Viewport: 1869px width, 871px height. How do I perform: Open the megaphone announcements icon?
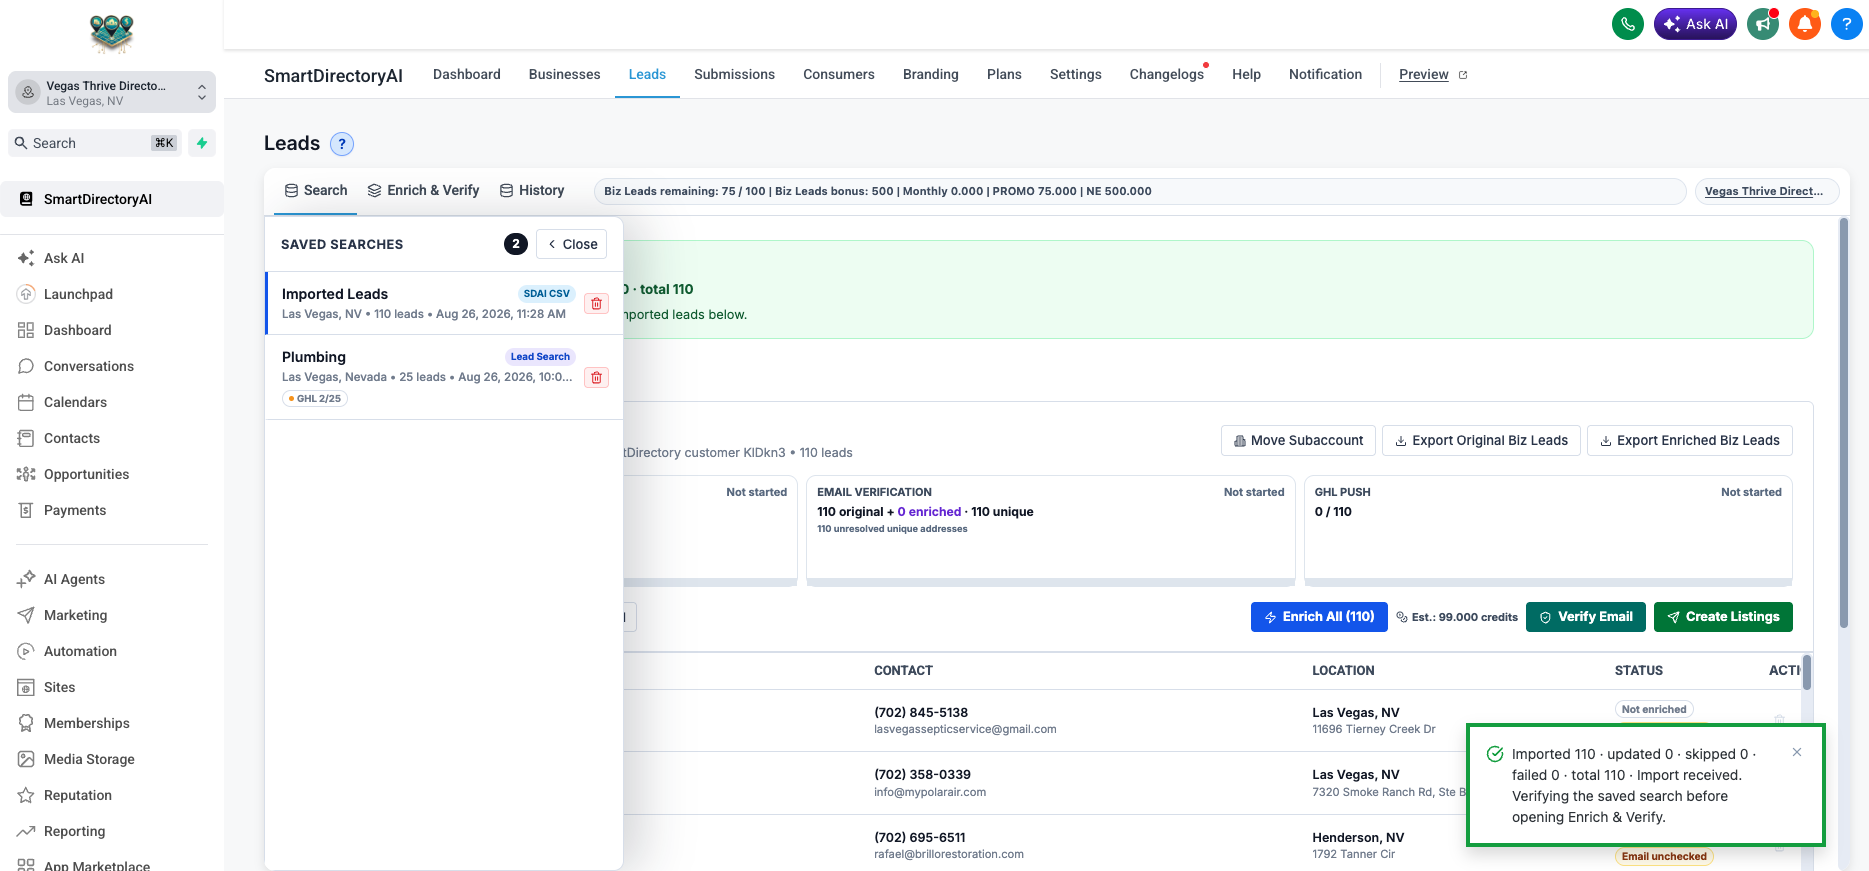pos(1762,24)
